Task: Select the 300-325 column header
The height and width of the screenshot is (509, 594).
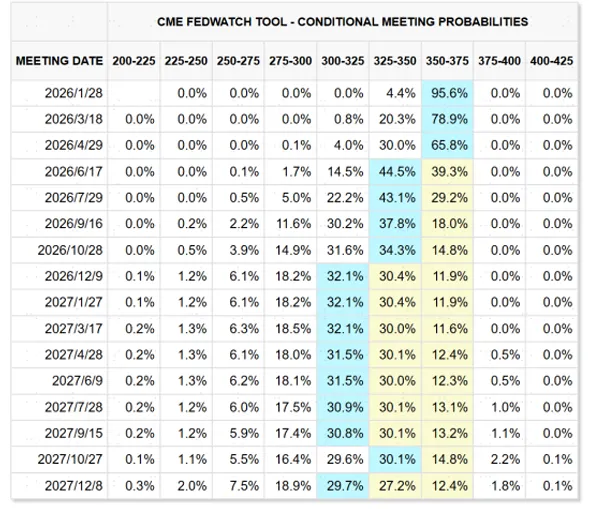Action: 343,61
